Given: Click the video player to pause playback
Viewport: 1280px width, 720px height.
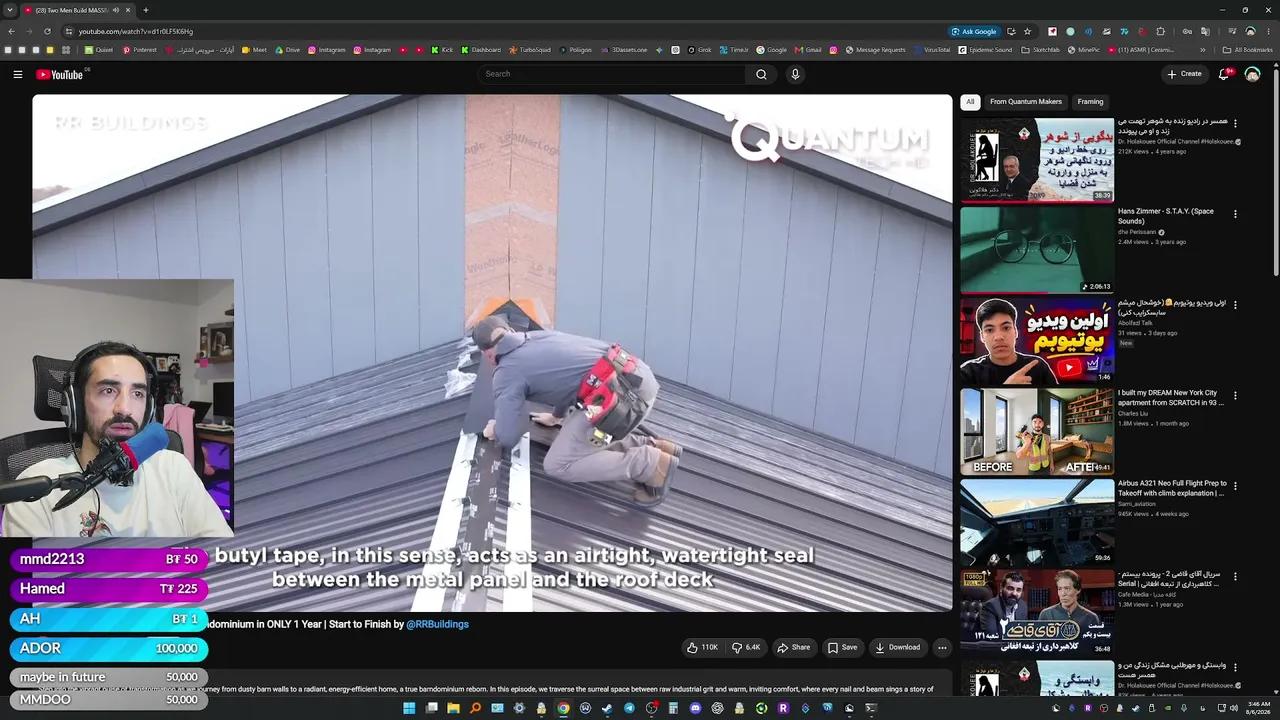Looking at the screenshot, I should pyautogui.click(x=492, y=353).
